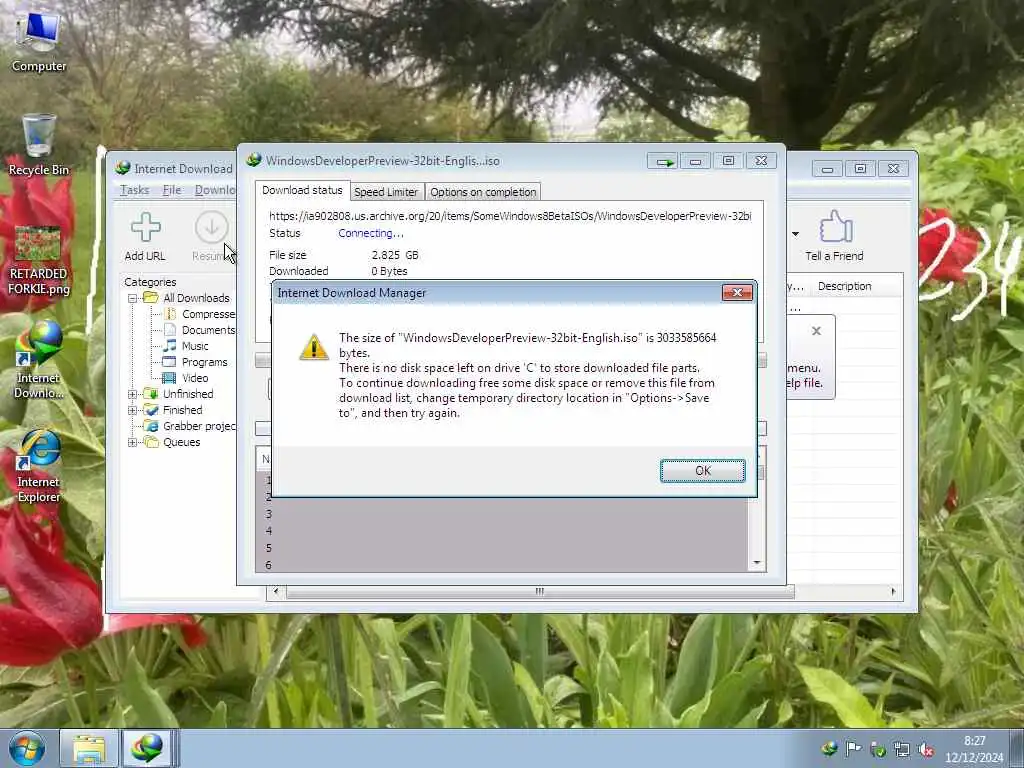Click the Internet Explorer desktop shortcut
The height and width of the screenshot is (768, 1024).
[x=39, y=466]
